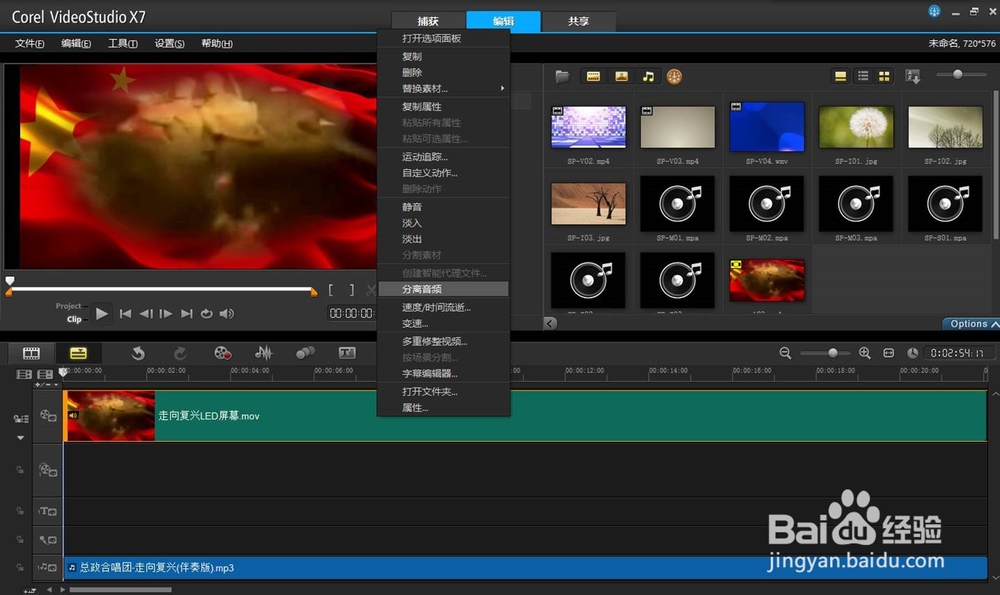
Task: Step forward one frame
Action: click(166, 313)
